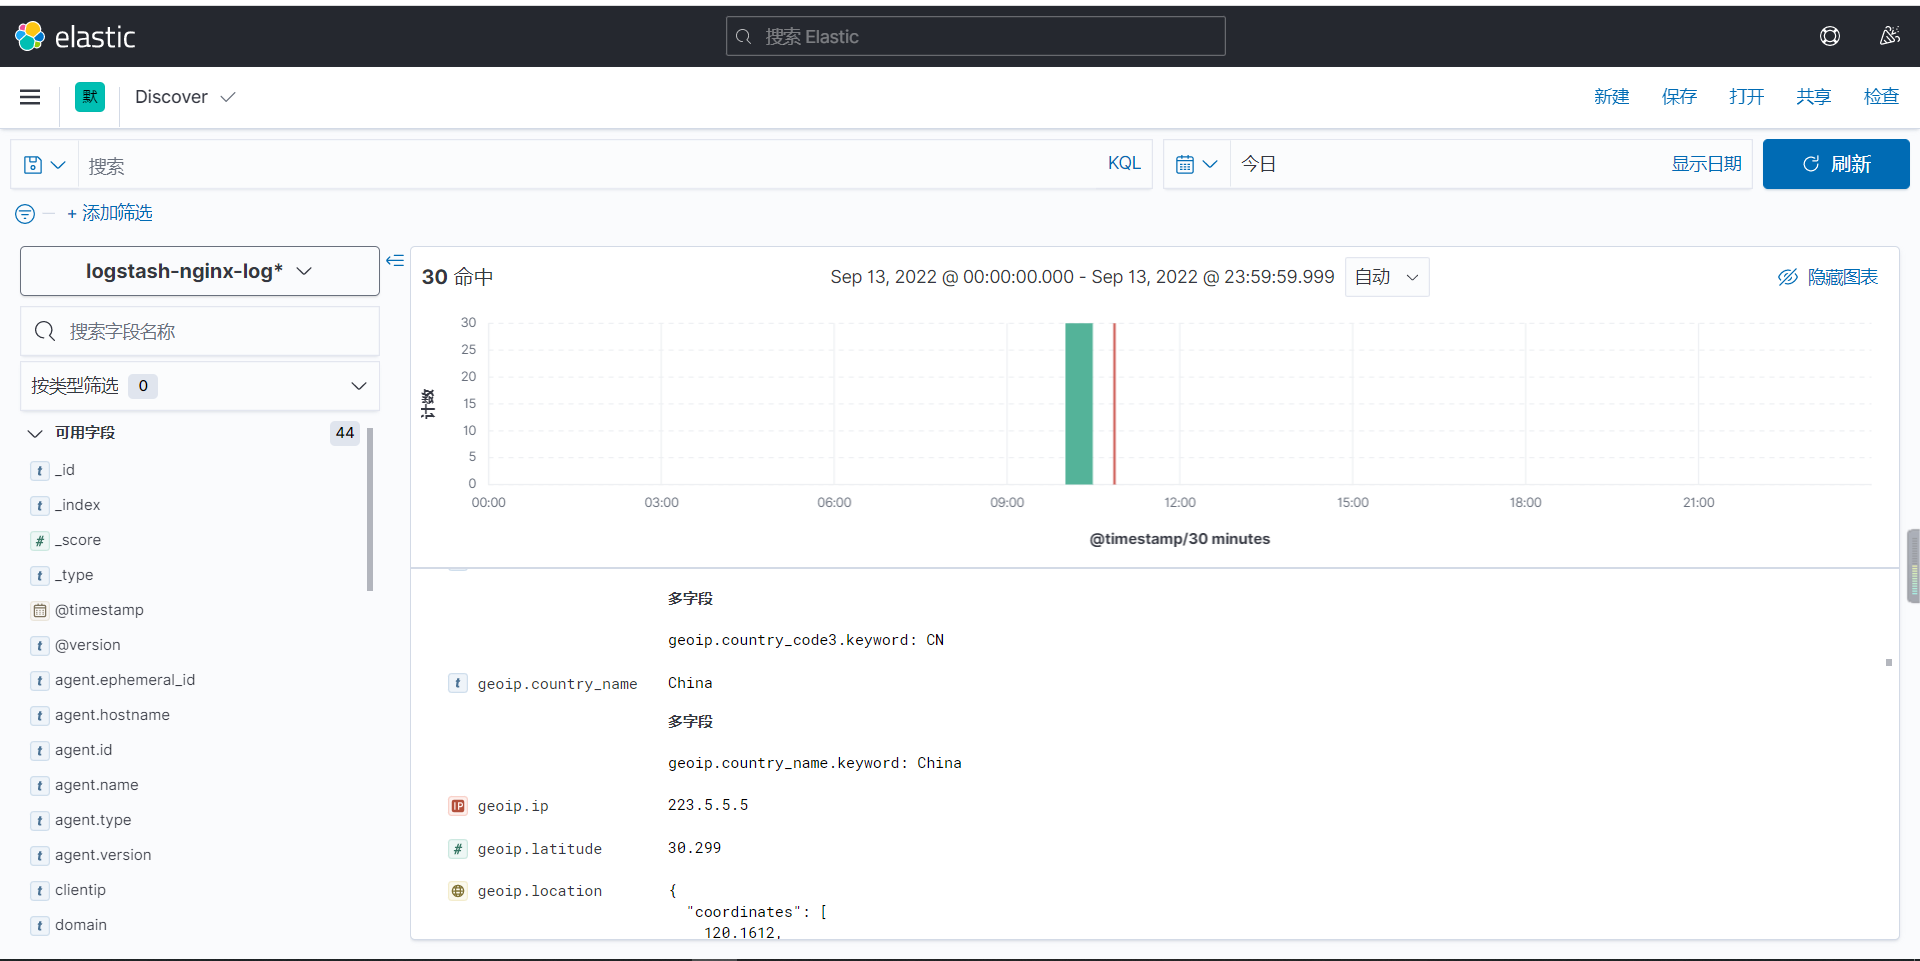Select the agent.hostname field

112,715
